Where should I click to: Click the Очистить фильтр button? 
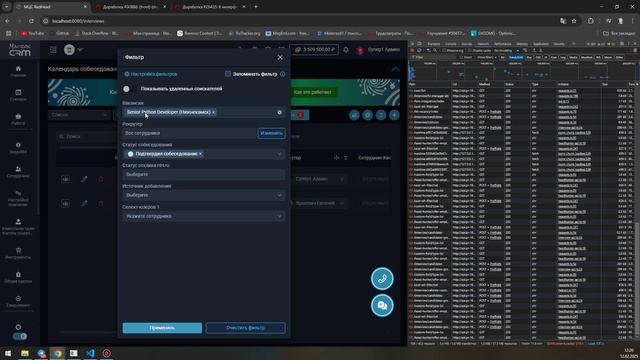245,328
